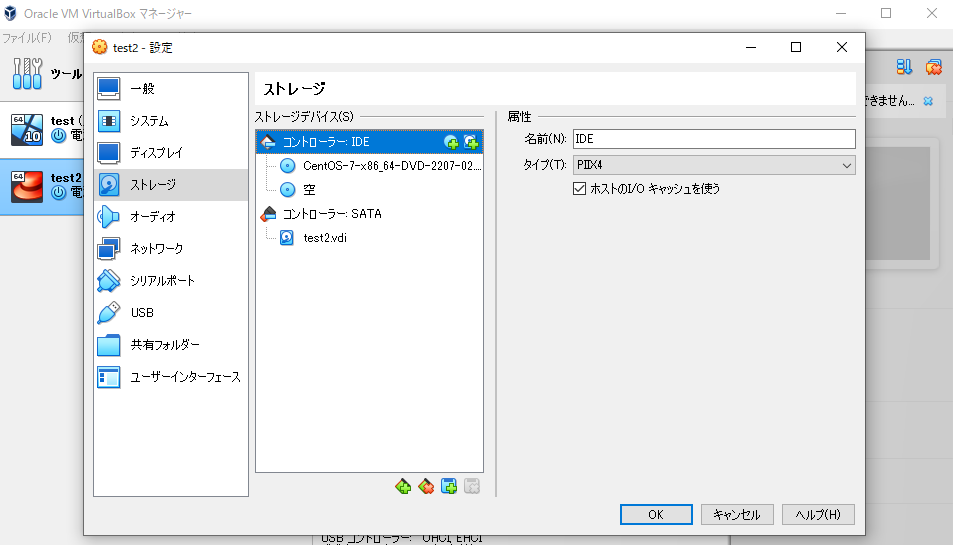Click the greyed remove attachment icon
This screenshot has width=953, height=545.
[472, 486]
